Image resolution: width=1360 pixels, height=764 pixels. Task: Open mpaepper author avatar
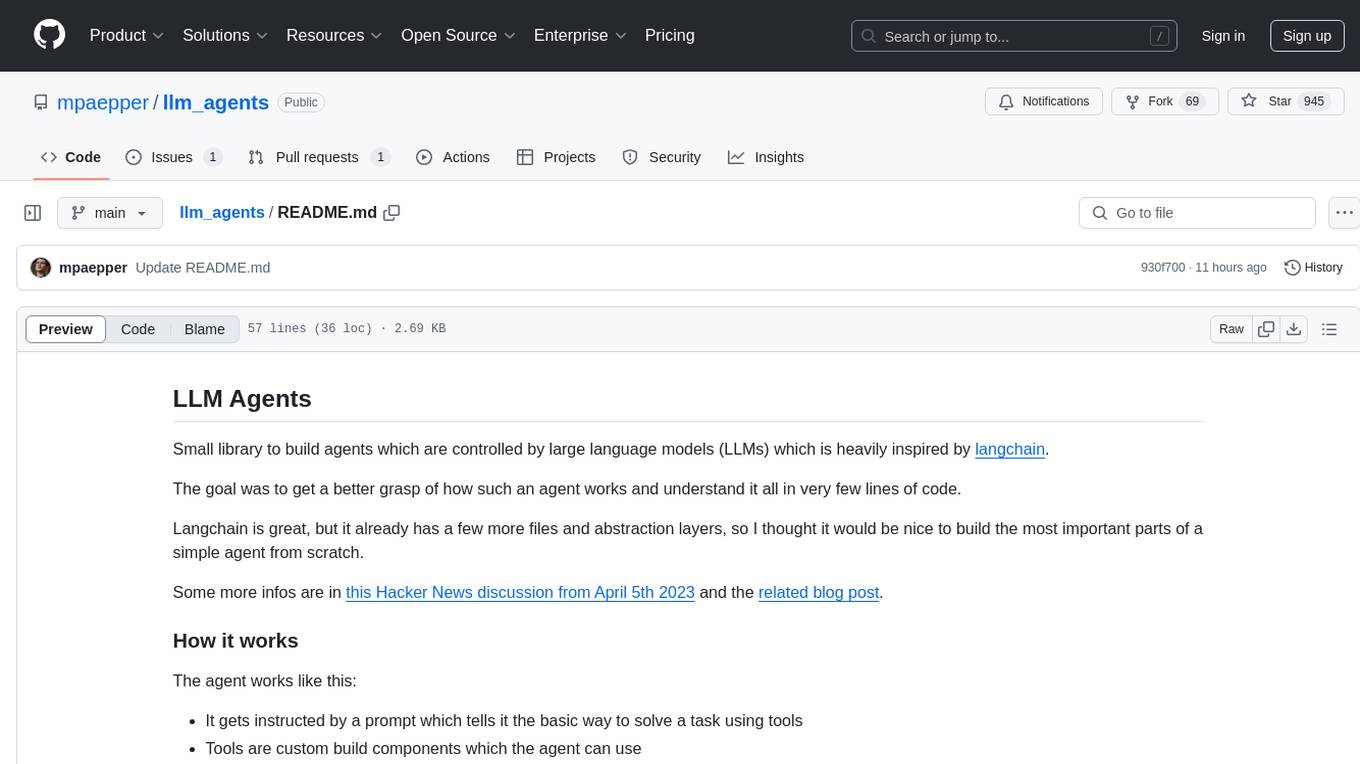tap(41, 267)
